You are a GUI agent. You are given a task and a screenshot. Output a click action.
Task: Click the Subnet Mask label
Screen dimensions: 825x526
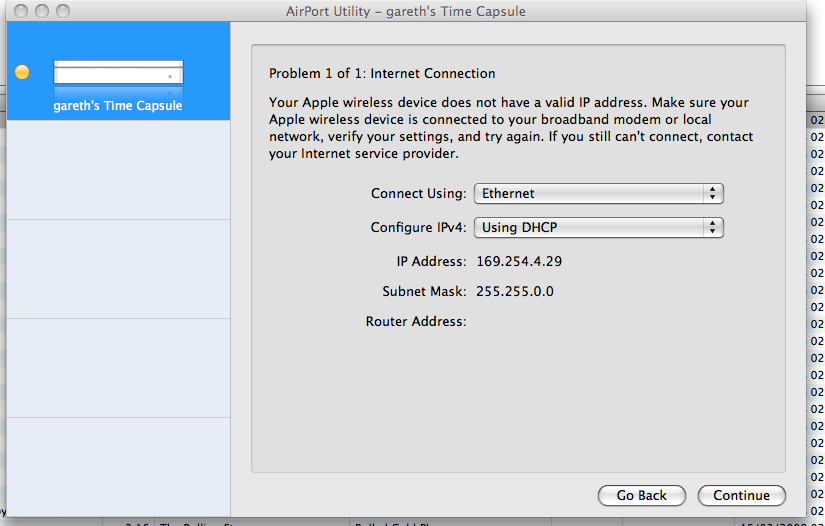tap(424, 291)
